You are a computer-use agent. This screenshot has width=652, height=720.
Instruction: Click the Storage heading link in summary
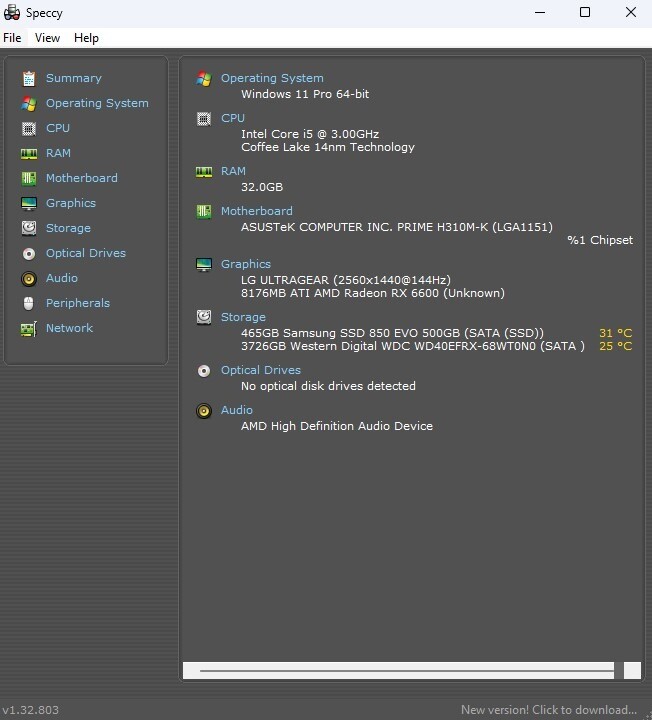pos(243,317)
